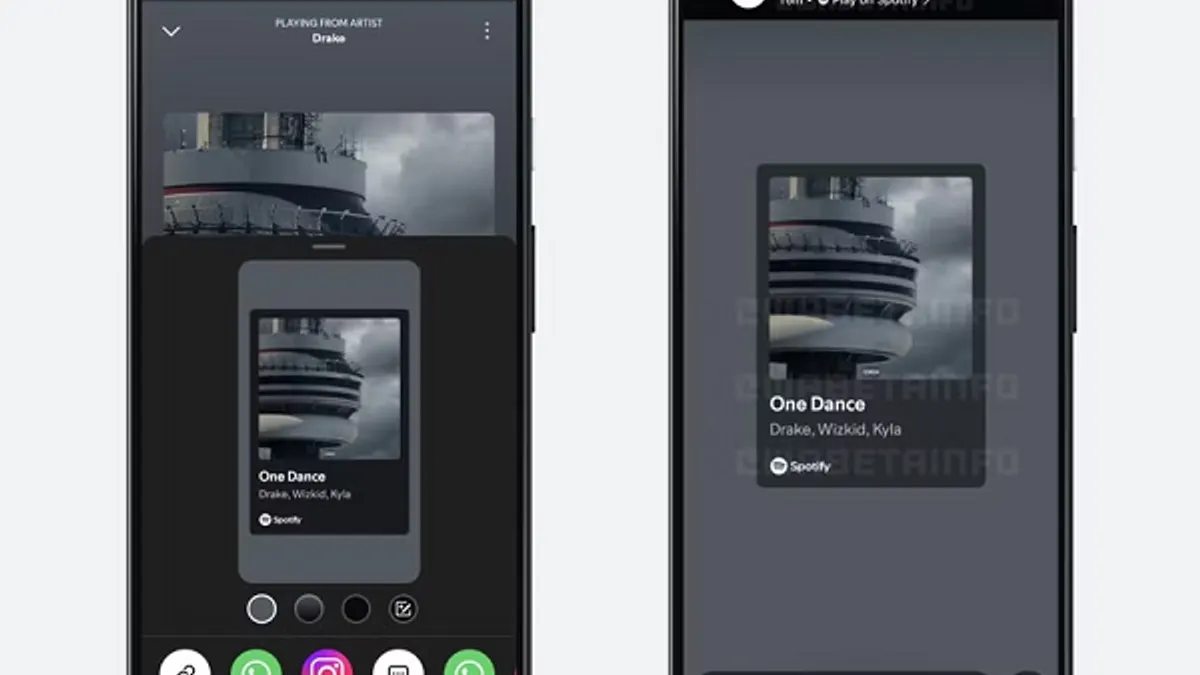
Task: Tap the share sheet's drag handle bar
Action: click(x=329, y=246)
